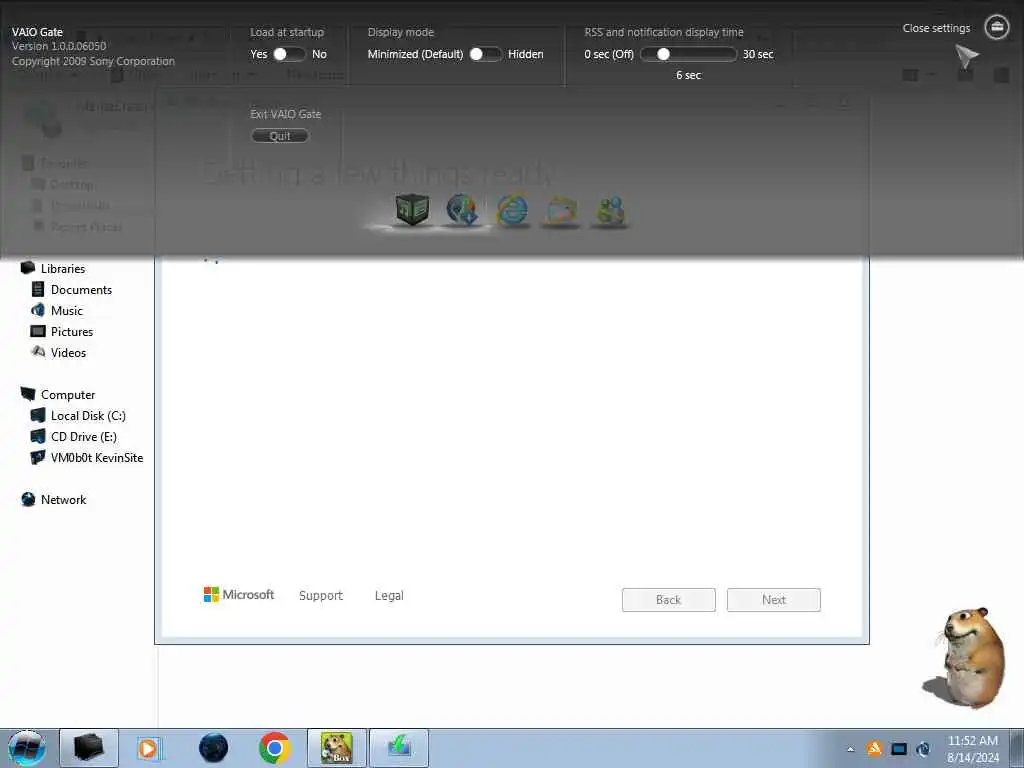Screen dimensions: 1024x768
Task: Open the black box taskbar application
Action: [x=89, y=748]
